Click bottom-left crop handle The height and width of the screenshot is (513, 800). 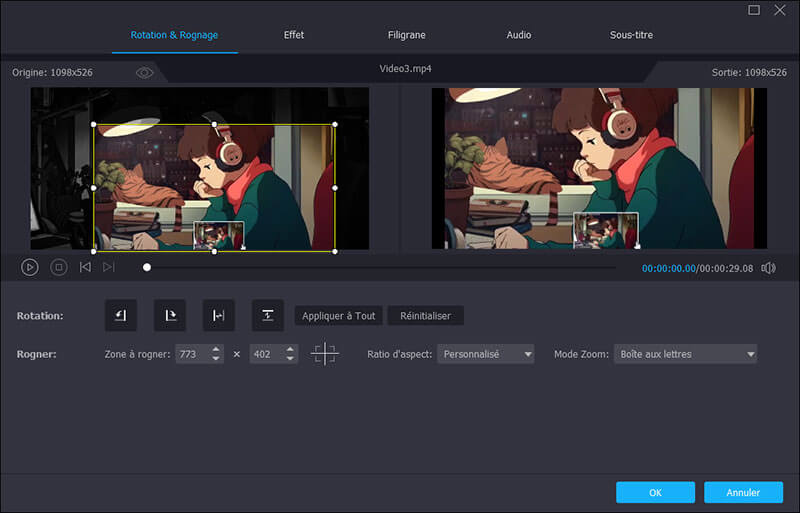pos(93,252)
